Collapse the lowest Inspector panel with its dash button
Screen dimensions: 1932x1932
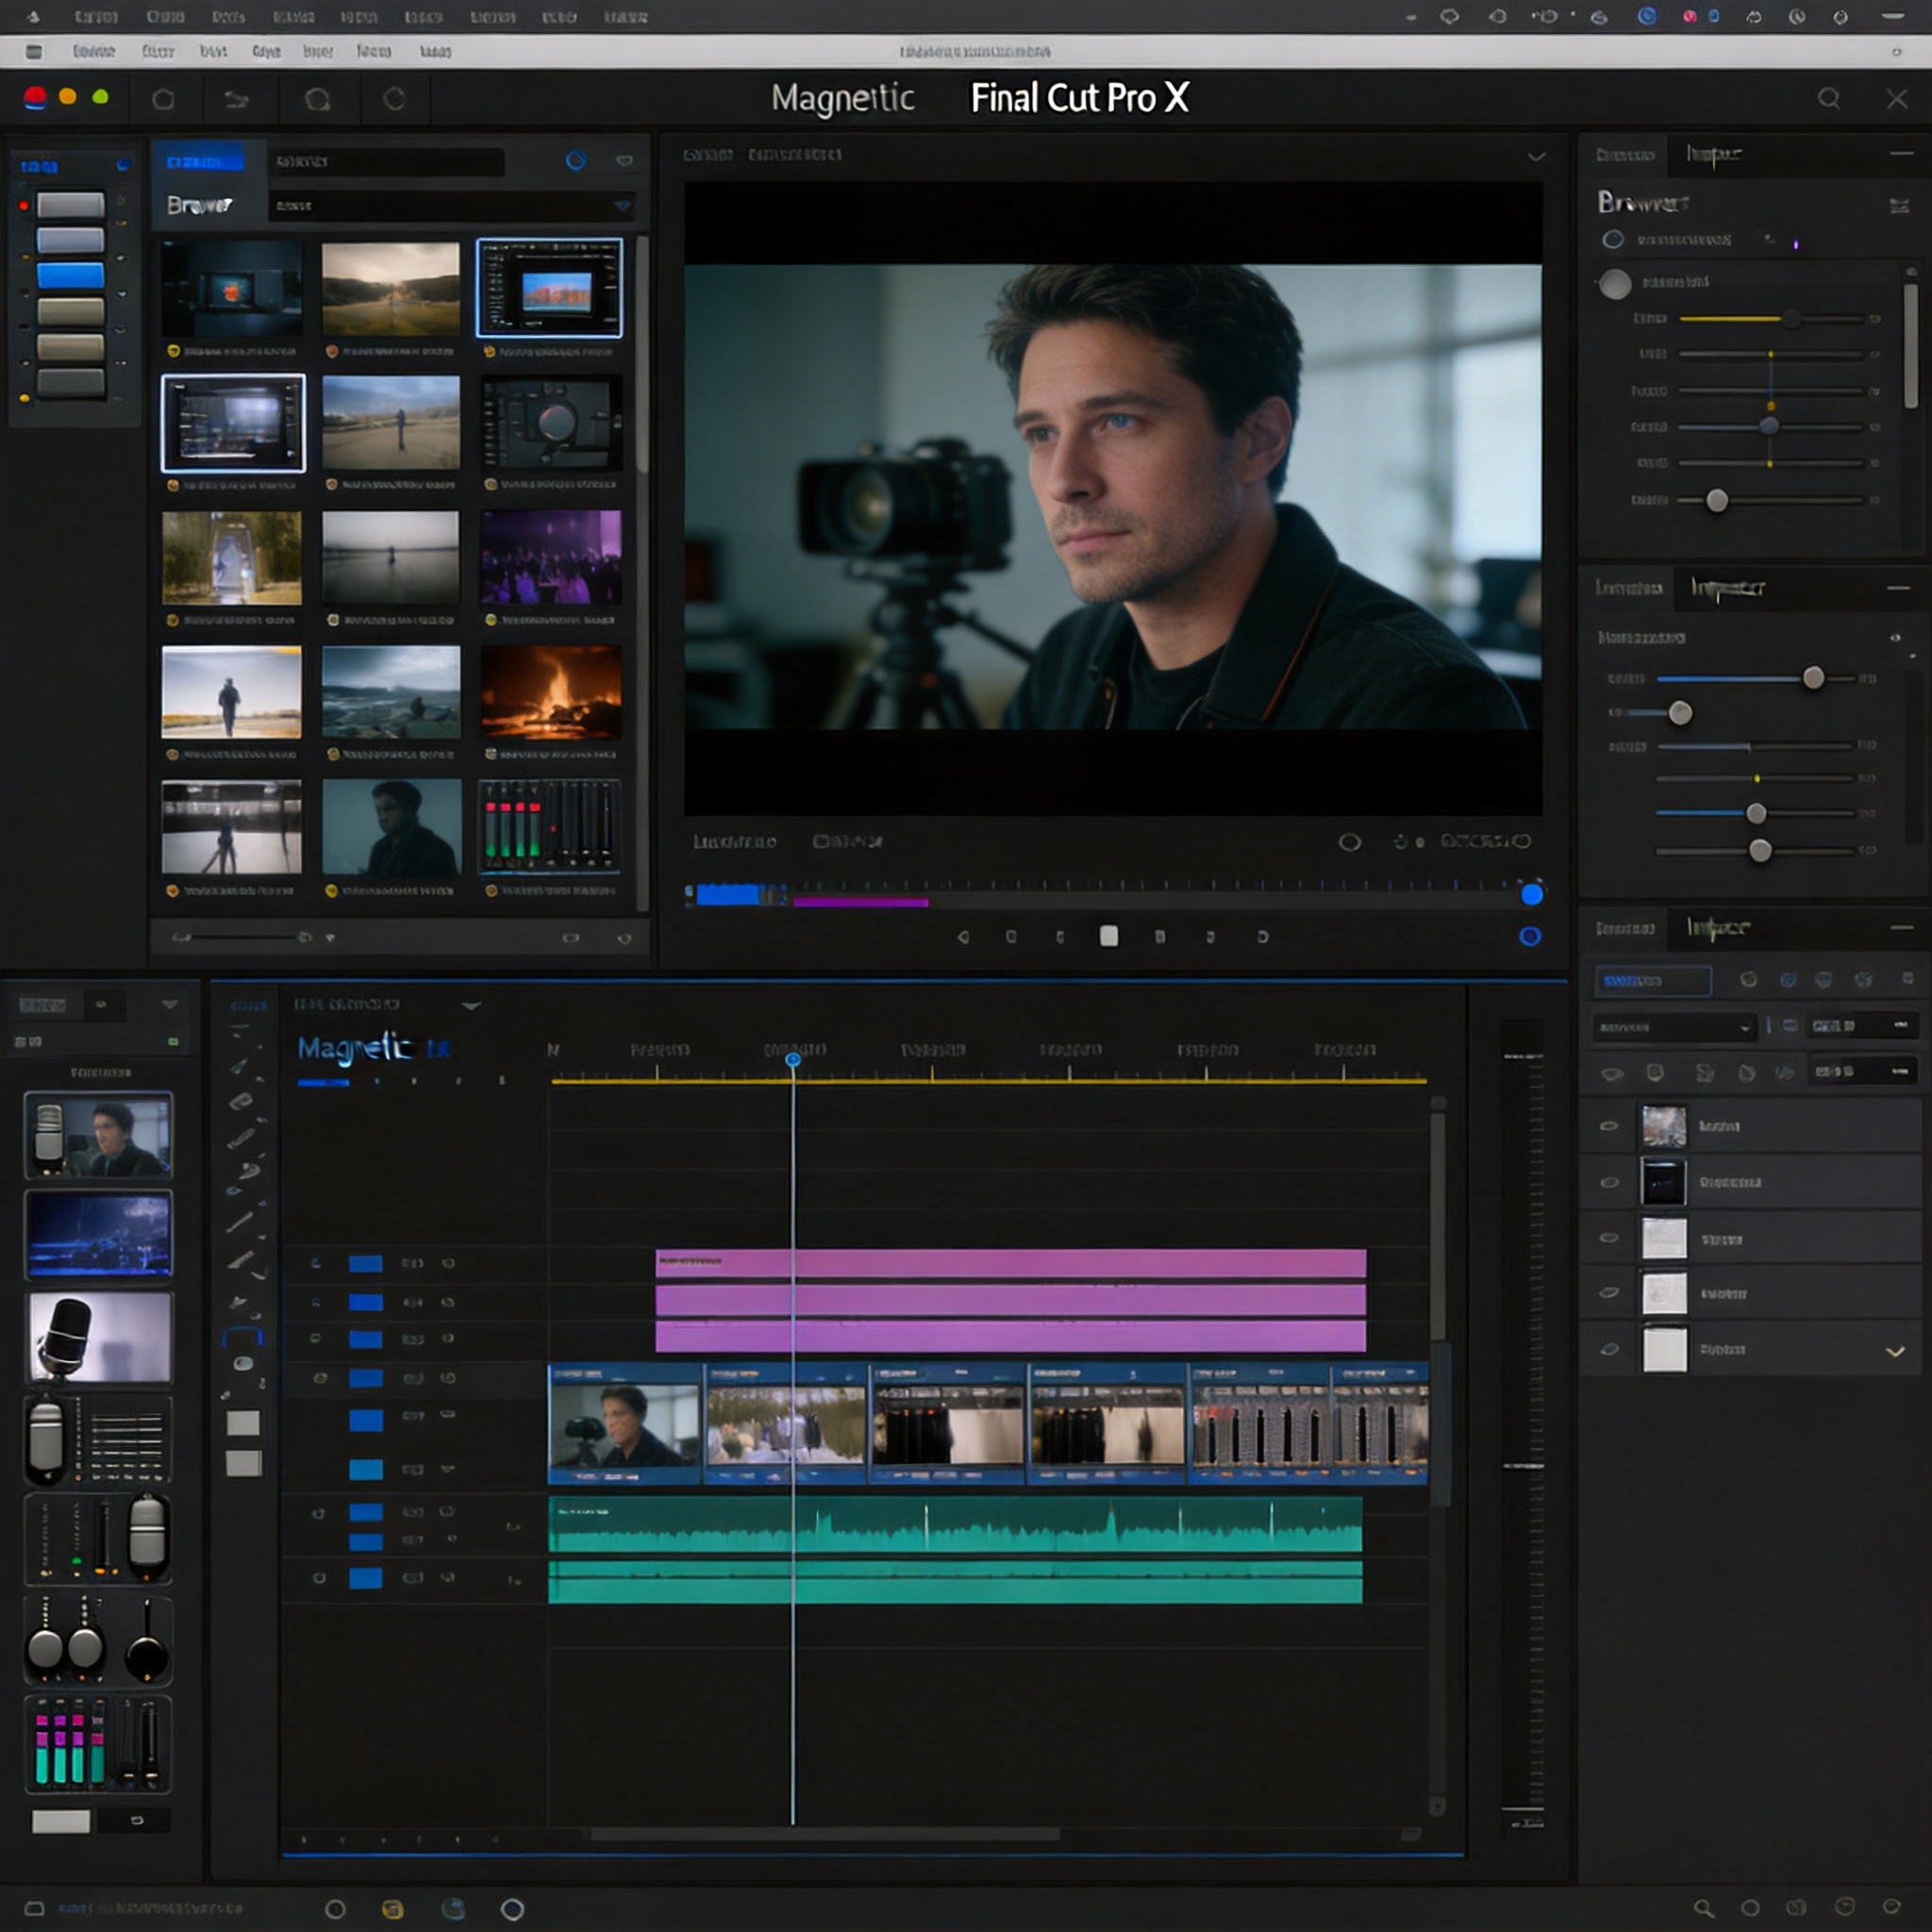click(x=1901, y=928)
